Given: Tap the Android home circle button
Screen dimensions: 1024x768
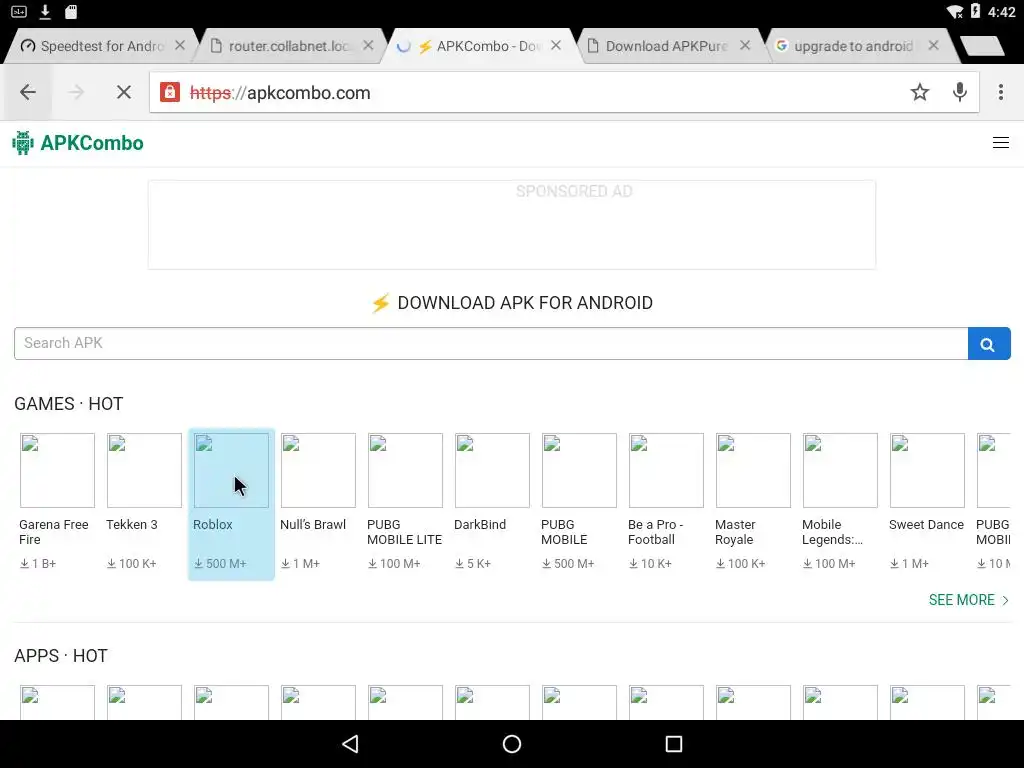Looking at the screenshot, I should [512, 743].
